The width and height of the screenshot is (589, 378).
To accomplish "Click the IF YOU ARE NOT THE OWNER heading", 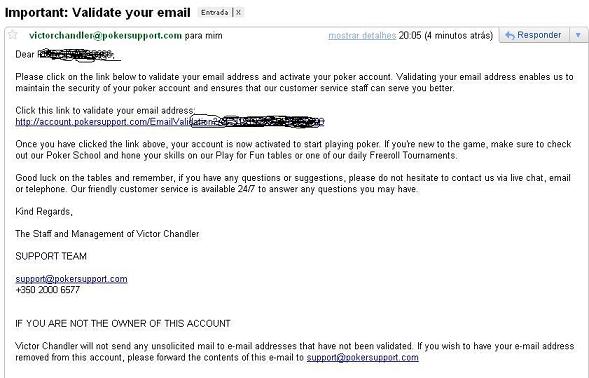I will [x=123, y=324].
